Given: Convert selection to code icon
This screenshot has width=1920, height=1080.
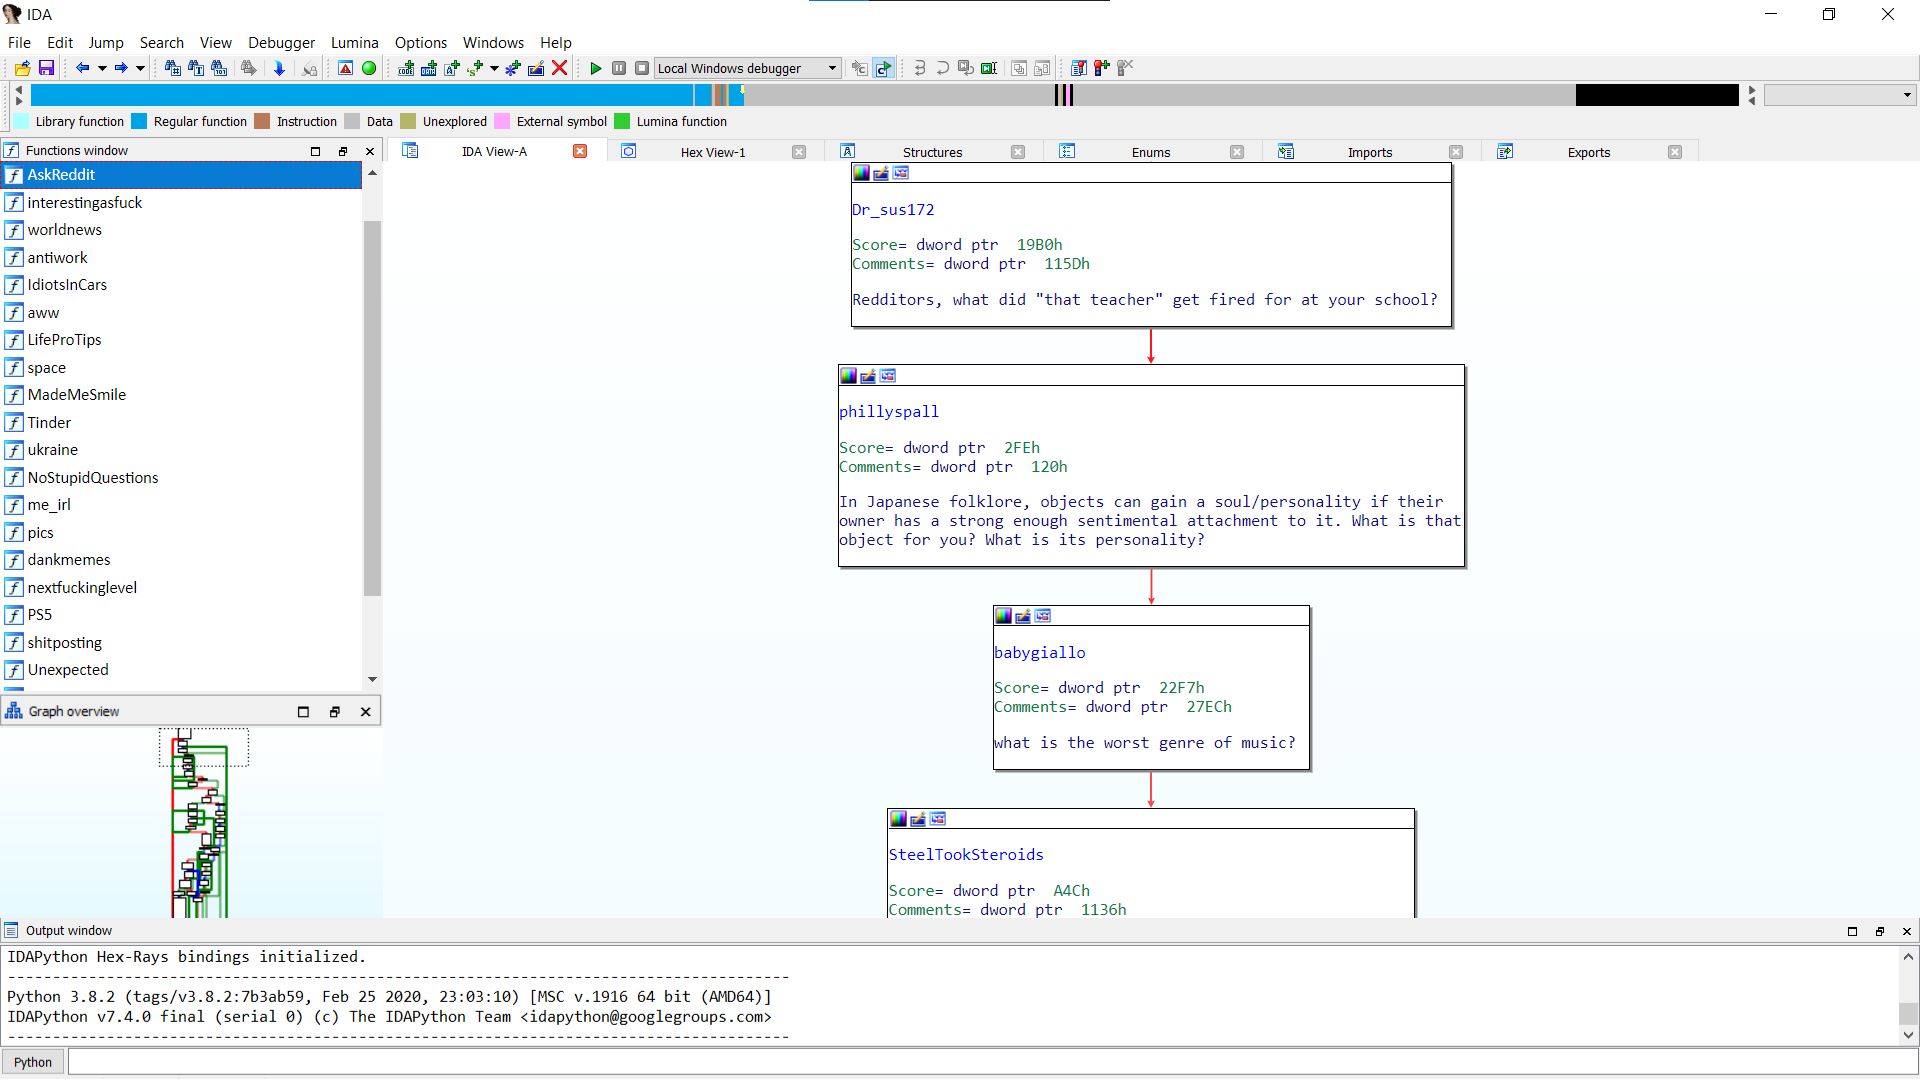Looking at the screenshot, I should pos(406,68).
